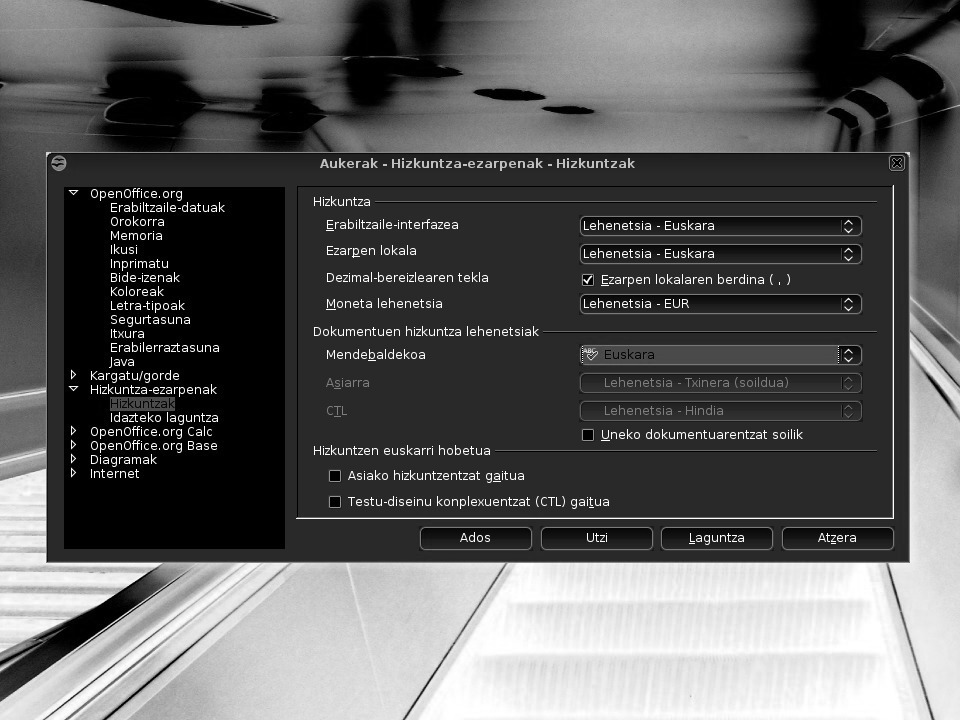This screenshot has height=720, width=960.
Task: Select Idazteko laguntza in the tree
Action: (163, 418)
